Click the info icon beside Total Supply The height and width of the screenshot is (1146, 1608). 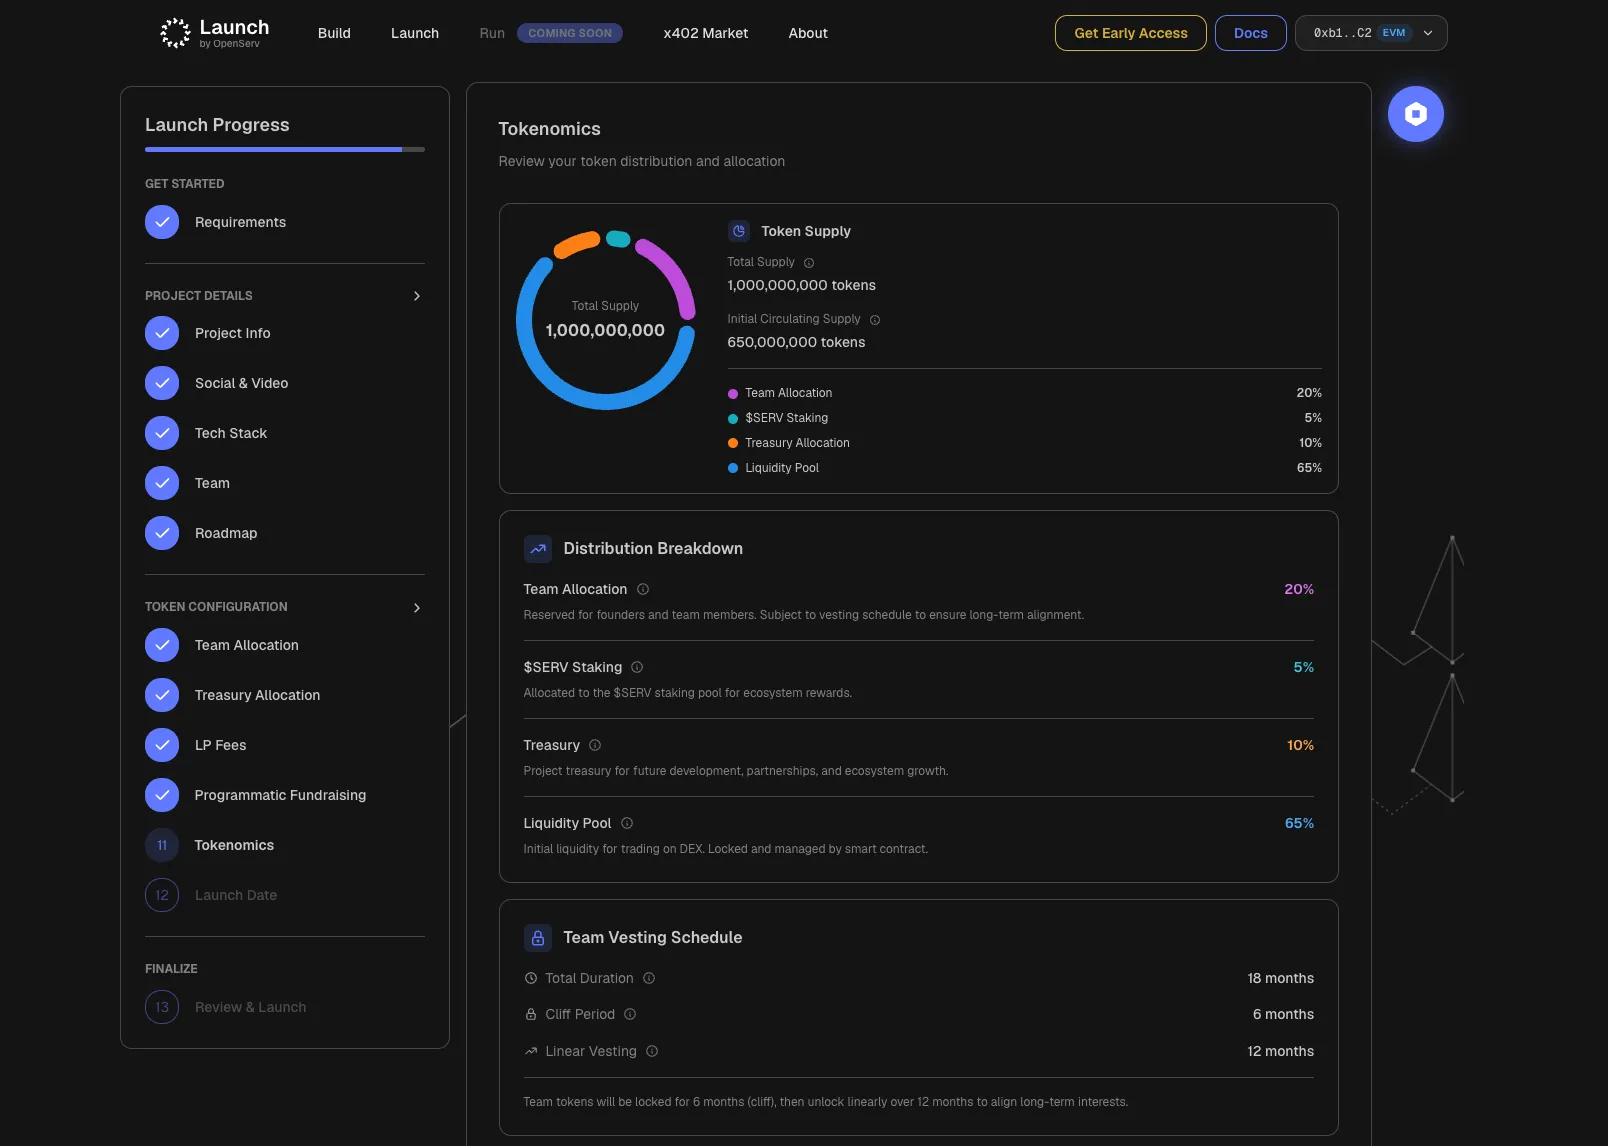[x=809, y=263]
